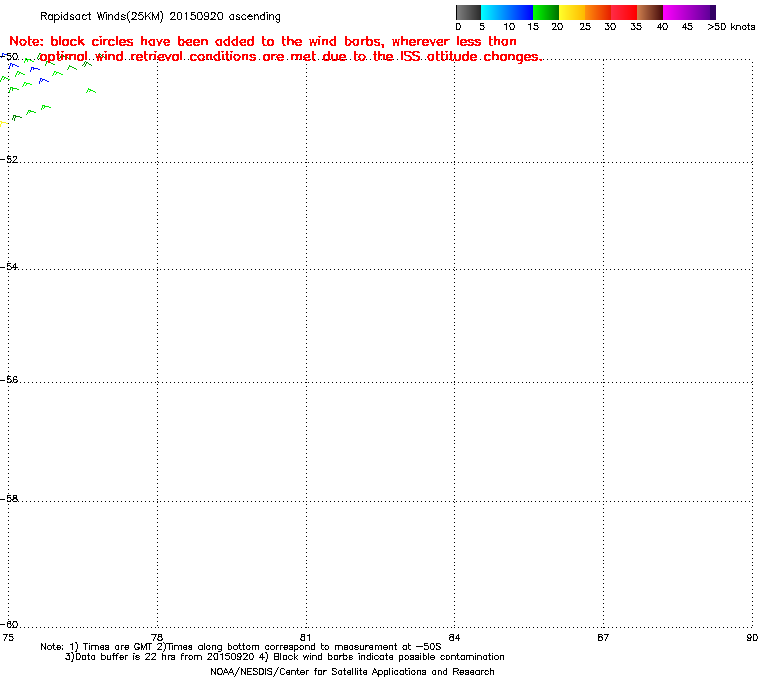Pick the brown 35-40 knots color segment
The image size is (760, 688).
pyautogui.click(x=650, y=12)
